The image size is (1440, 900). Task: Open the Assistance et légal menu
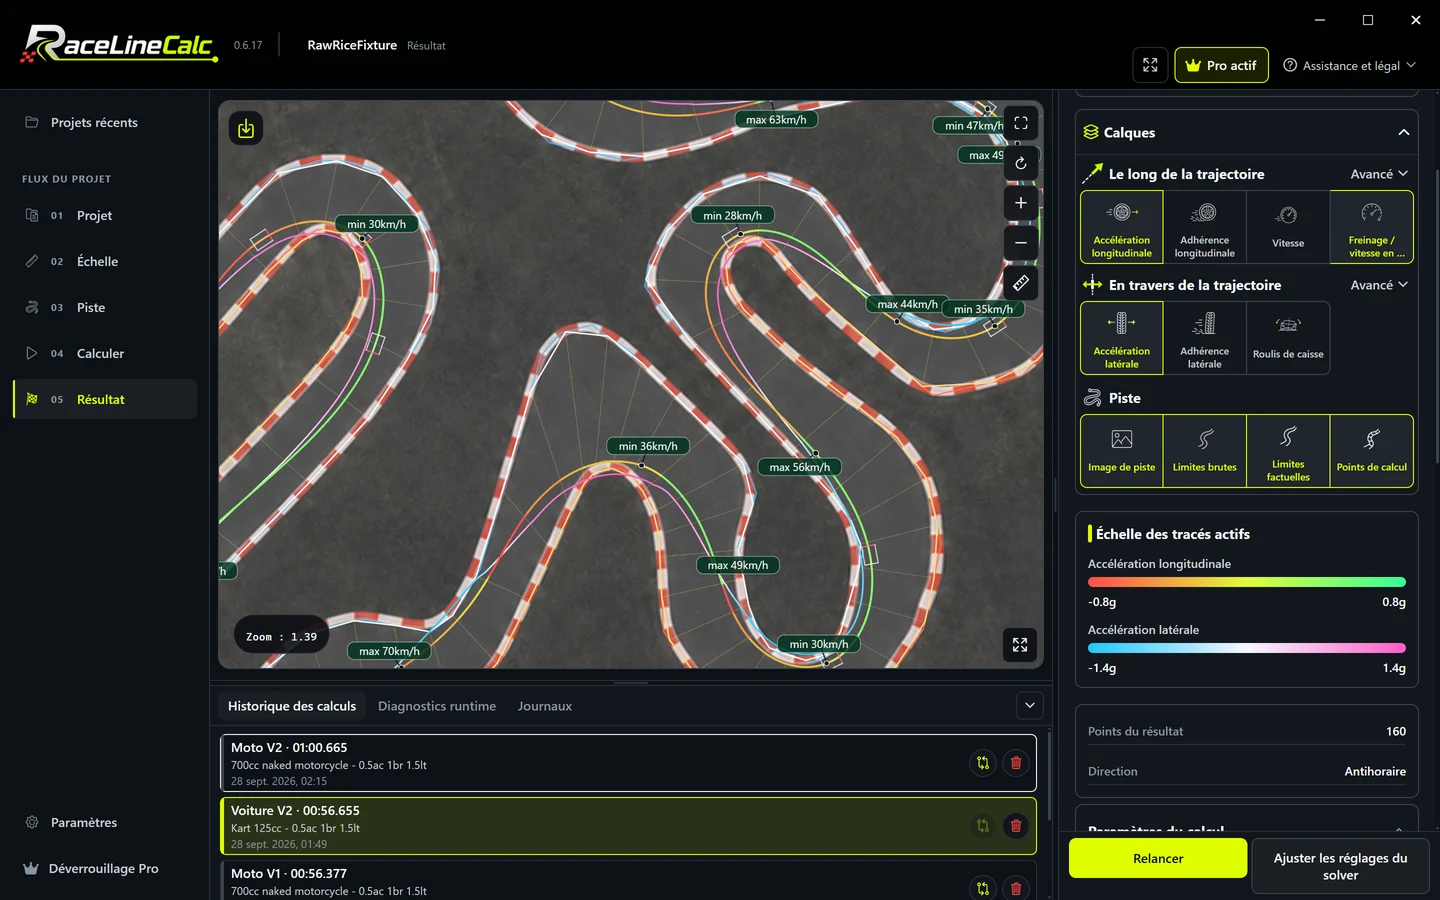1349,65
